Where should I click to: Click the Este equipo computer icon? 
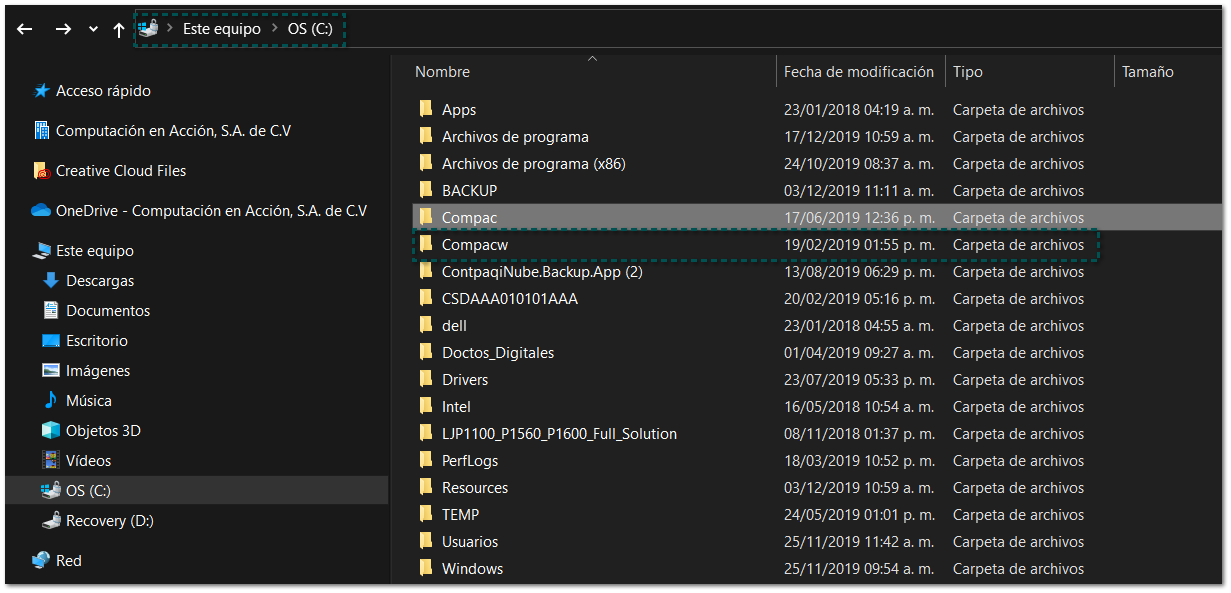click(x=42, y=251)
